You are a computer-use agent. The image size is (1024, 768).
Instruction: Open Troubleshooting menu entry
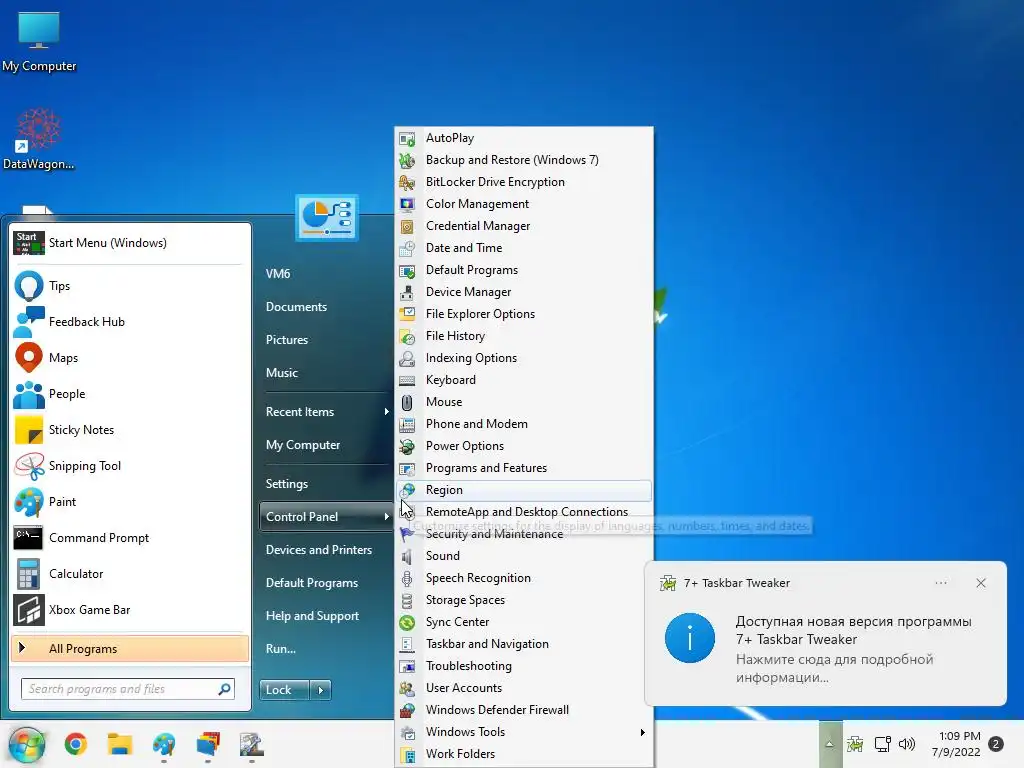point(524,666)
